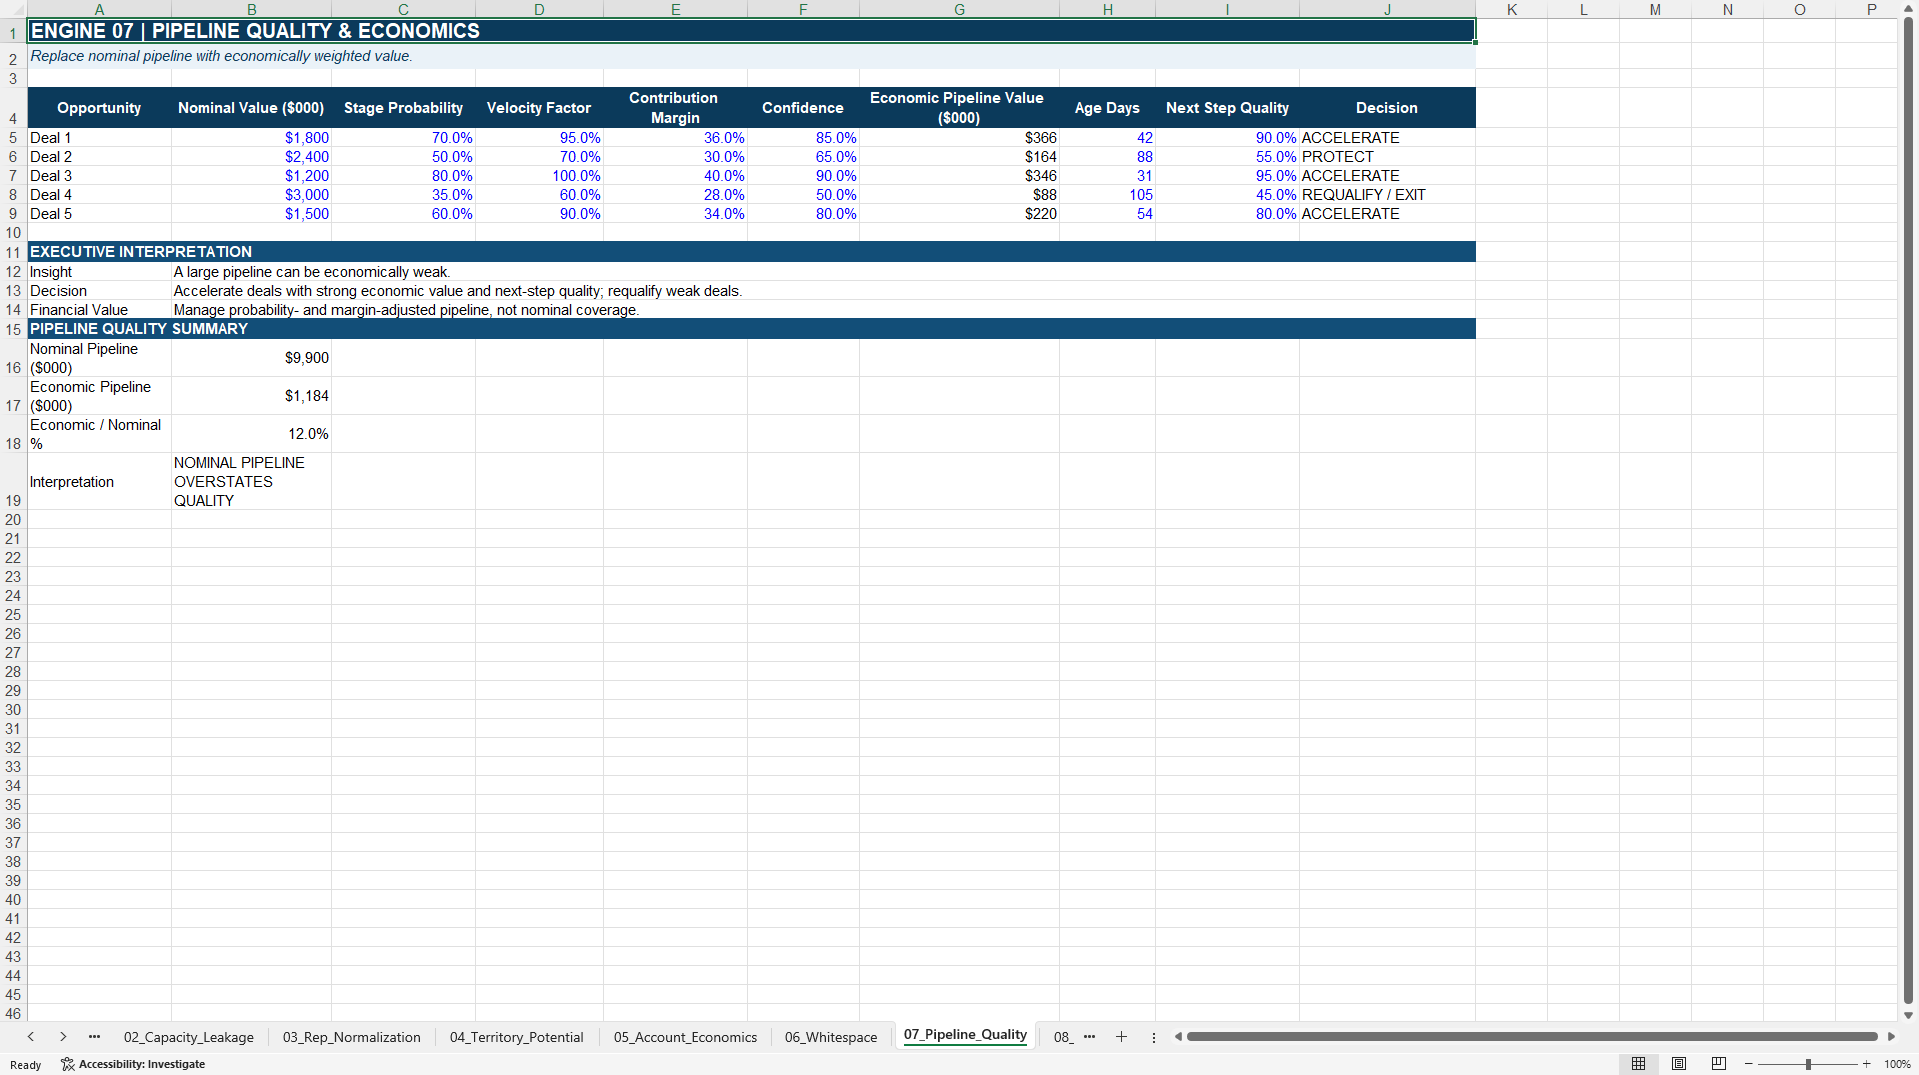Select 07_Pipeline_Quality sheet tab

[x=965, y=1035]
